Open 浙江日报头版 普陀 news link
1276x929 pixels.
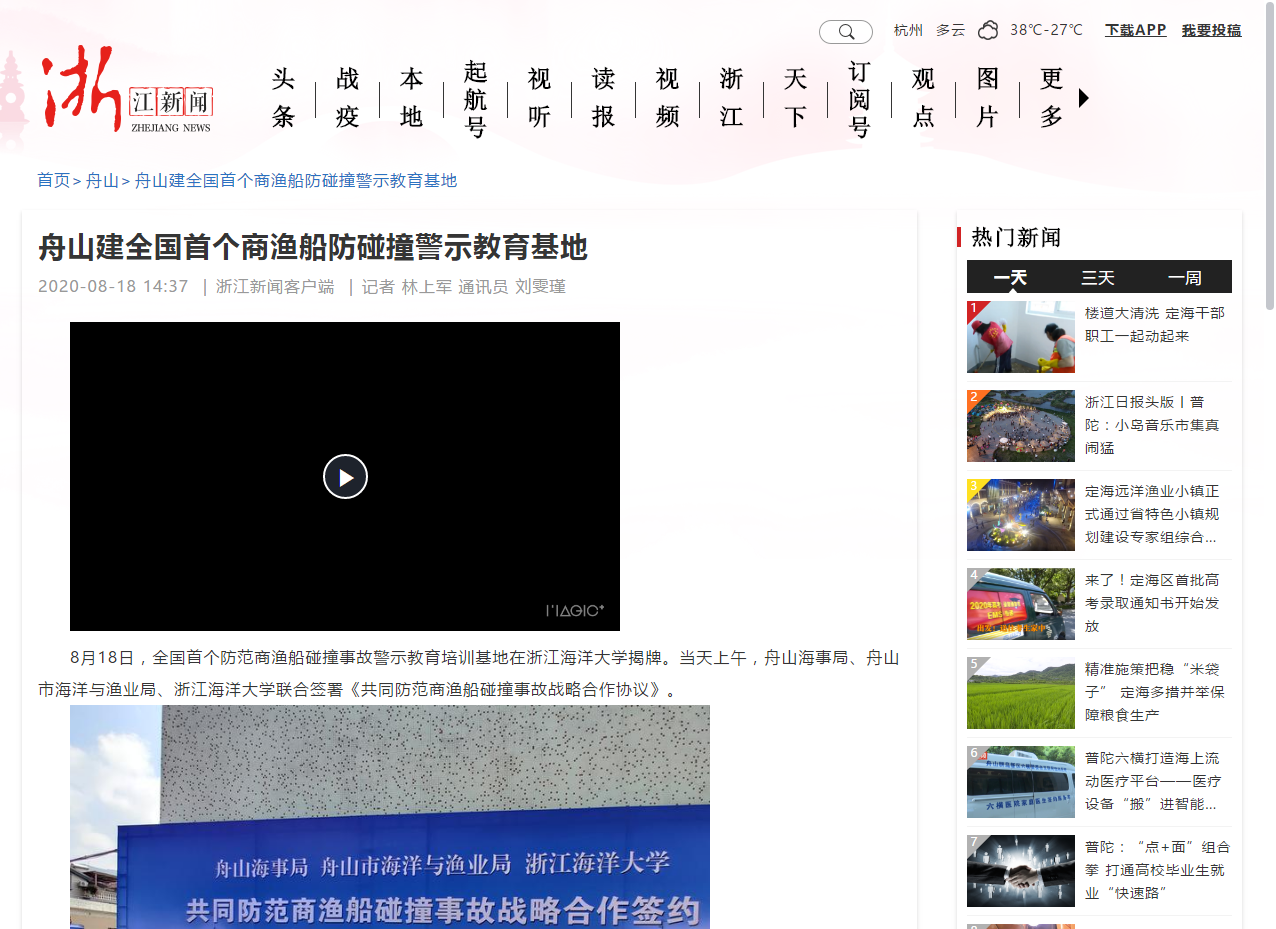[x=1153, y=425]
